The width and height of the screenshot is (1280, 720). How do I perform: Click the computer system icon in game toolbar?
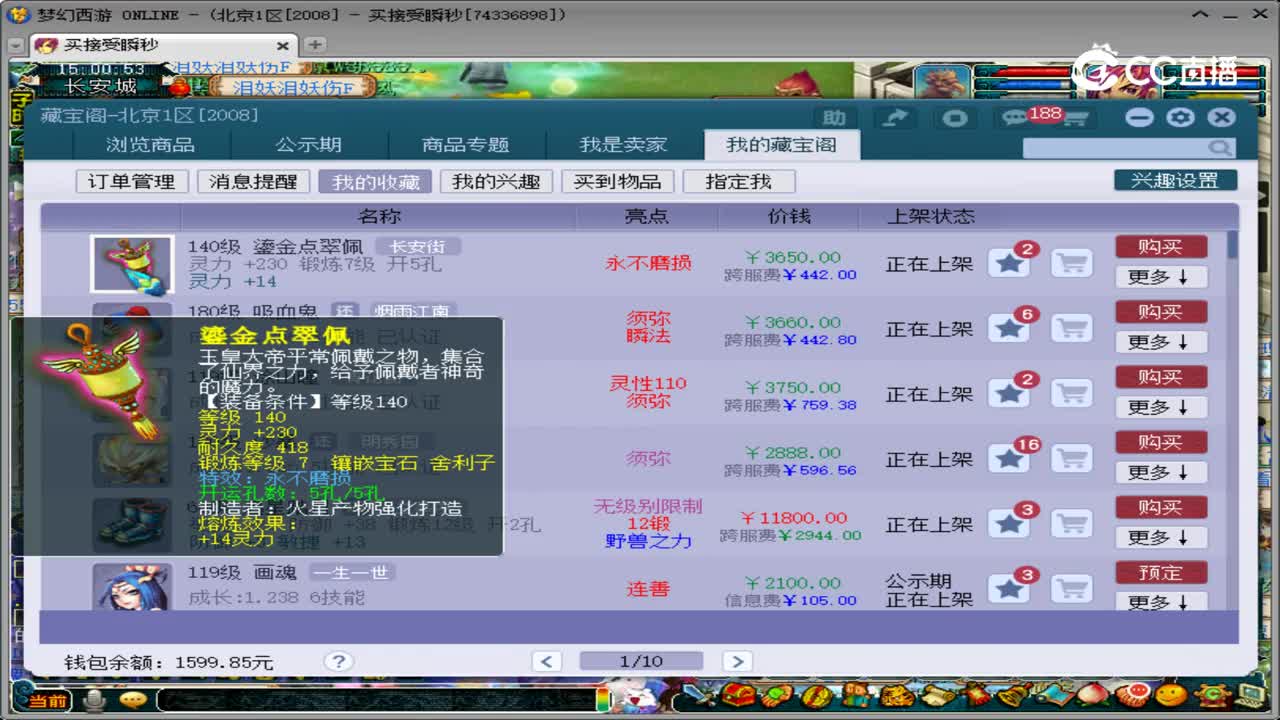(x=1250, y=695)
